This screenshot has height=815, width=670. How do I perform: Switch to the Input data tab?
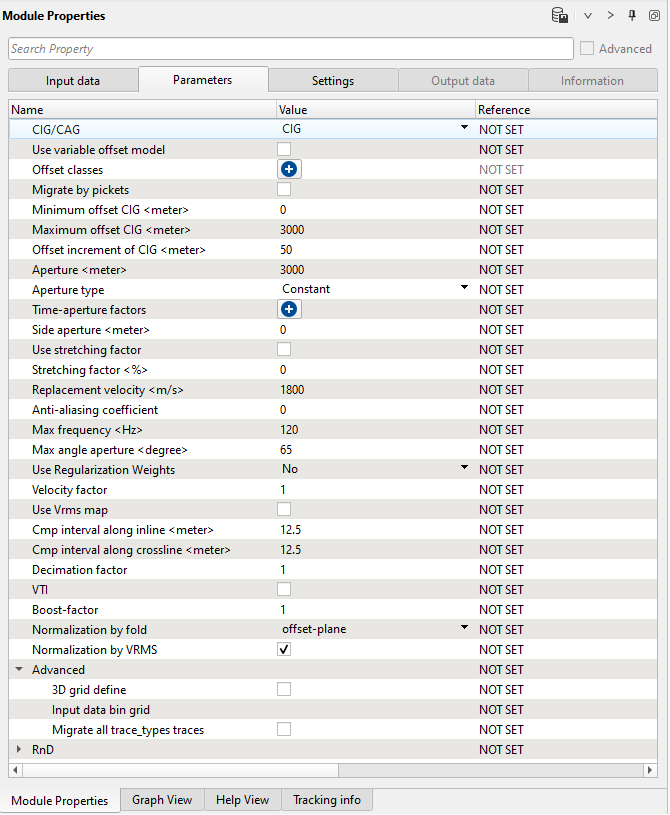73,81
